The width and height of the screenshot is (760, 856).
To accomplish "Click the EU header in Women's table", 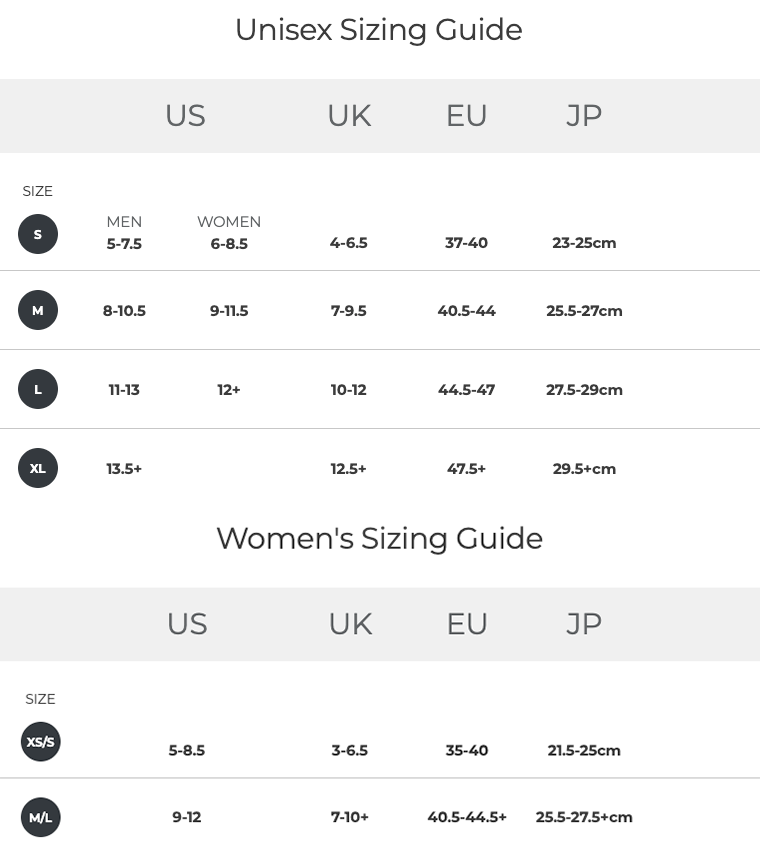I will point(467,624).
